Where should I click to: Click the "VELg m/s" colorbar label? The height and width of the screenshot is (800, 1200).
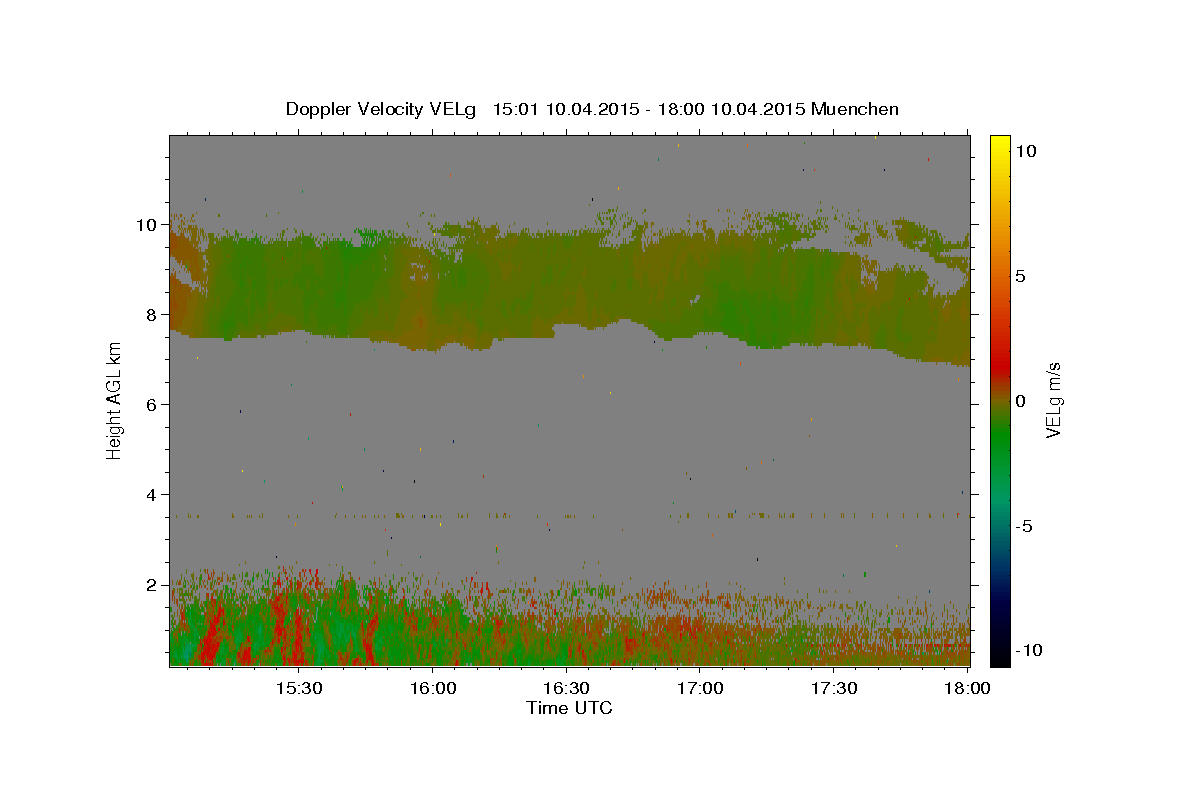coord(1053,400)
